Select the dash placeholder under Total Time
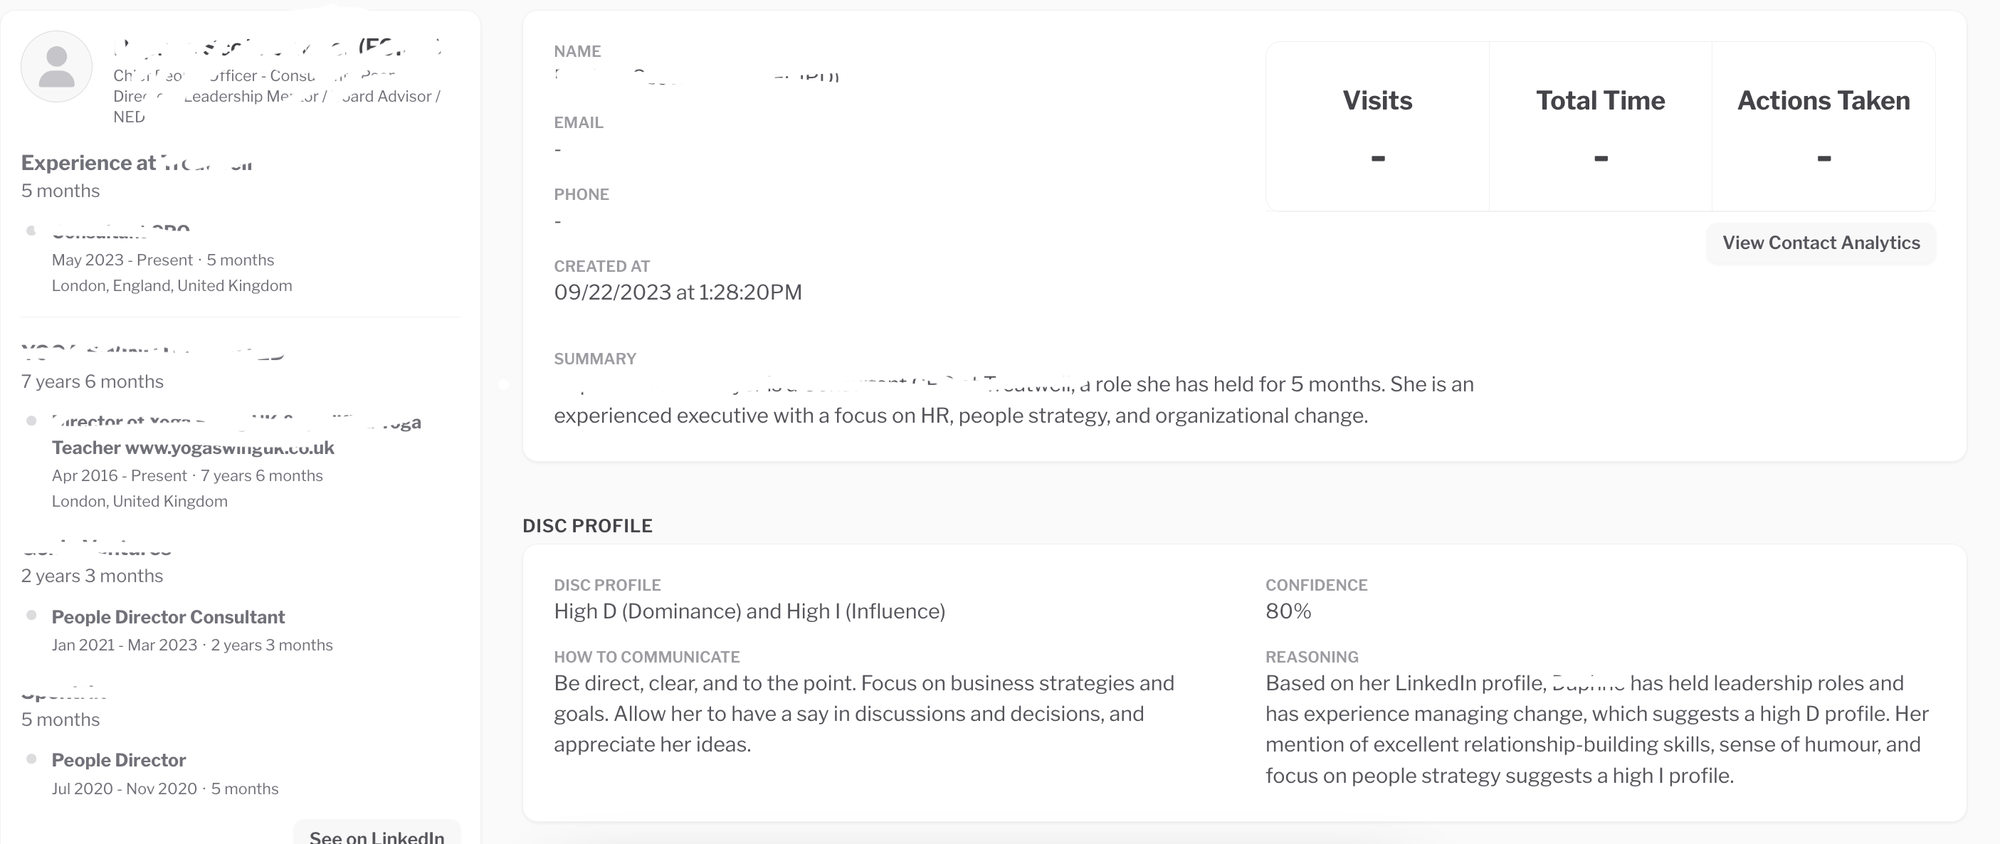This screenshot has width=2000, height=844. (x=1600, y=158)
